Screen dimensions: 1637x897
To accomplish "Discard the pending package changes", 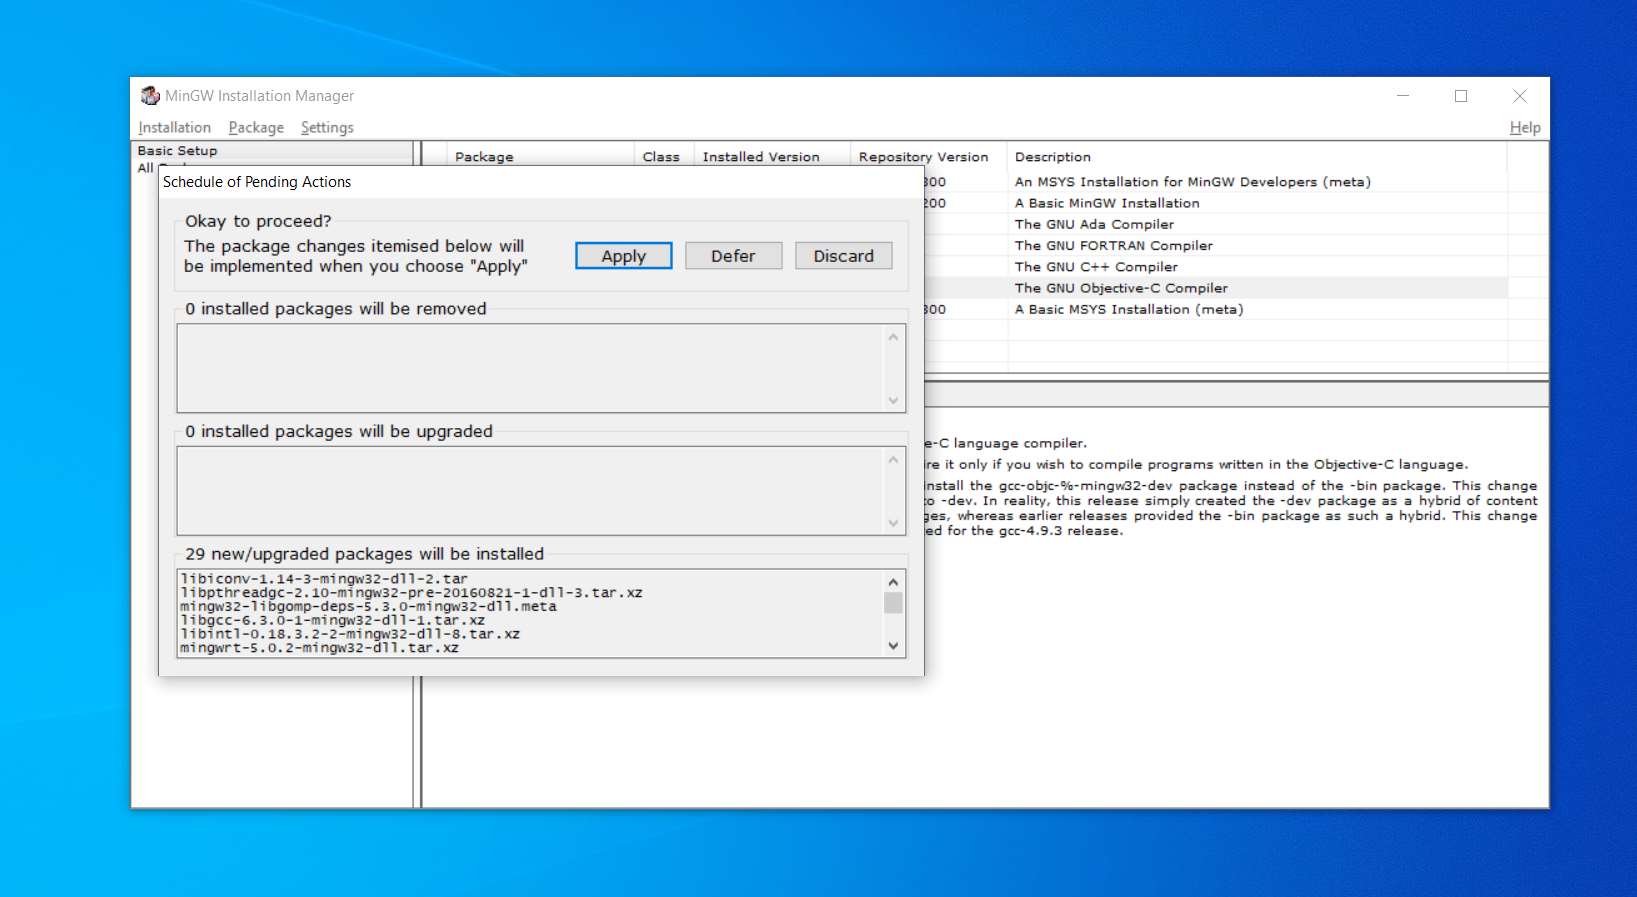I will point(843,256).
